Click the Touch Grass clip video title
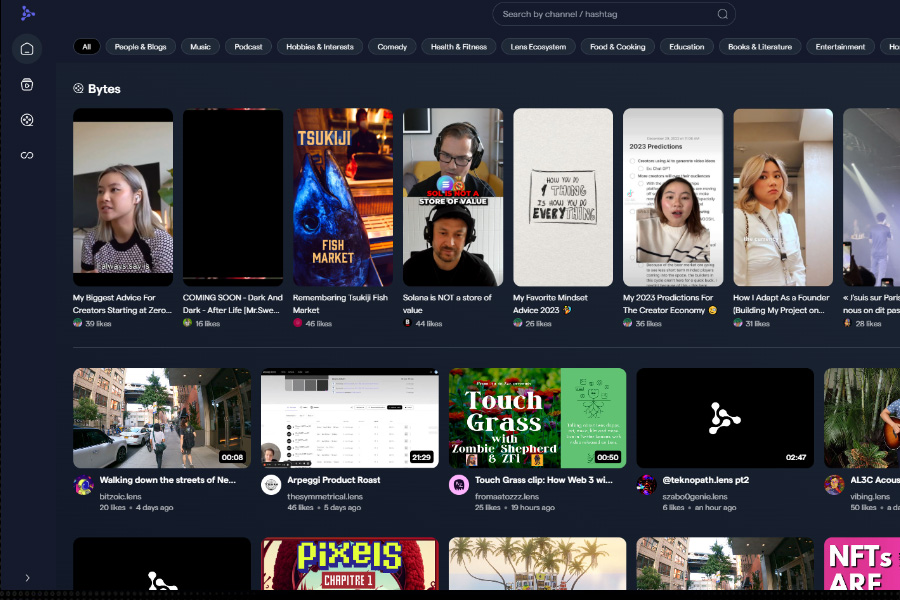 click(x=544, y=480)
